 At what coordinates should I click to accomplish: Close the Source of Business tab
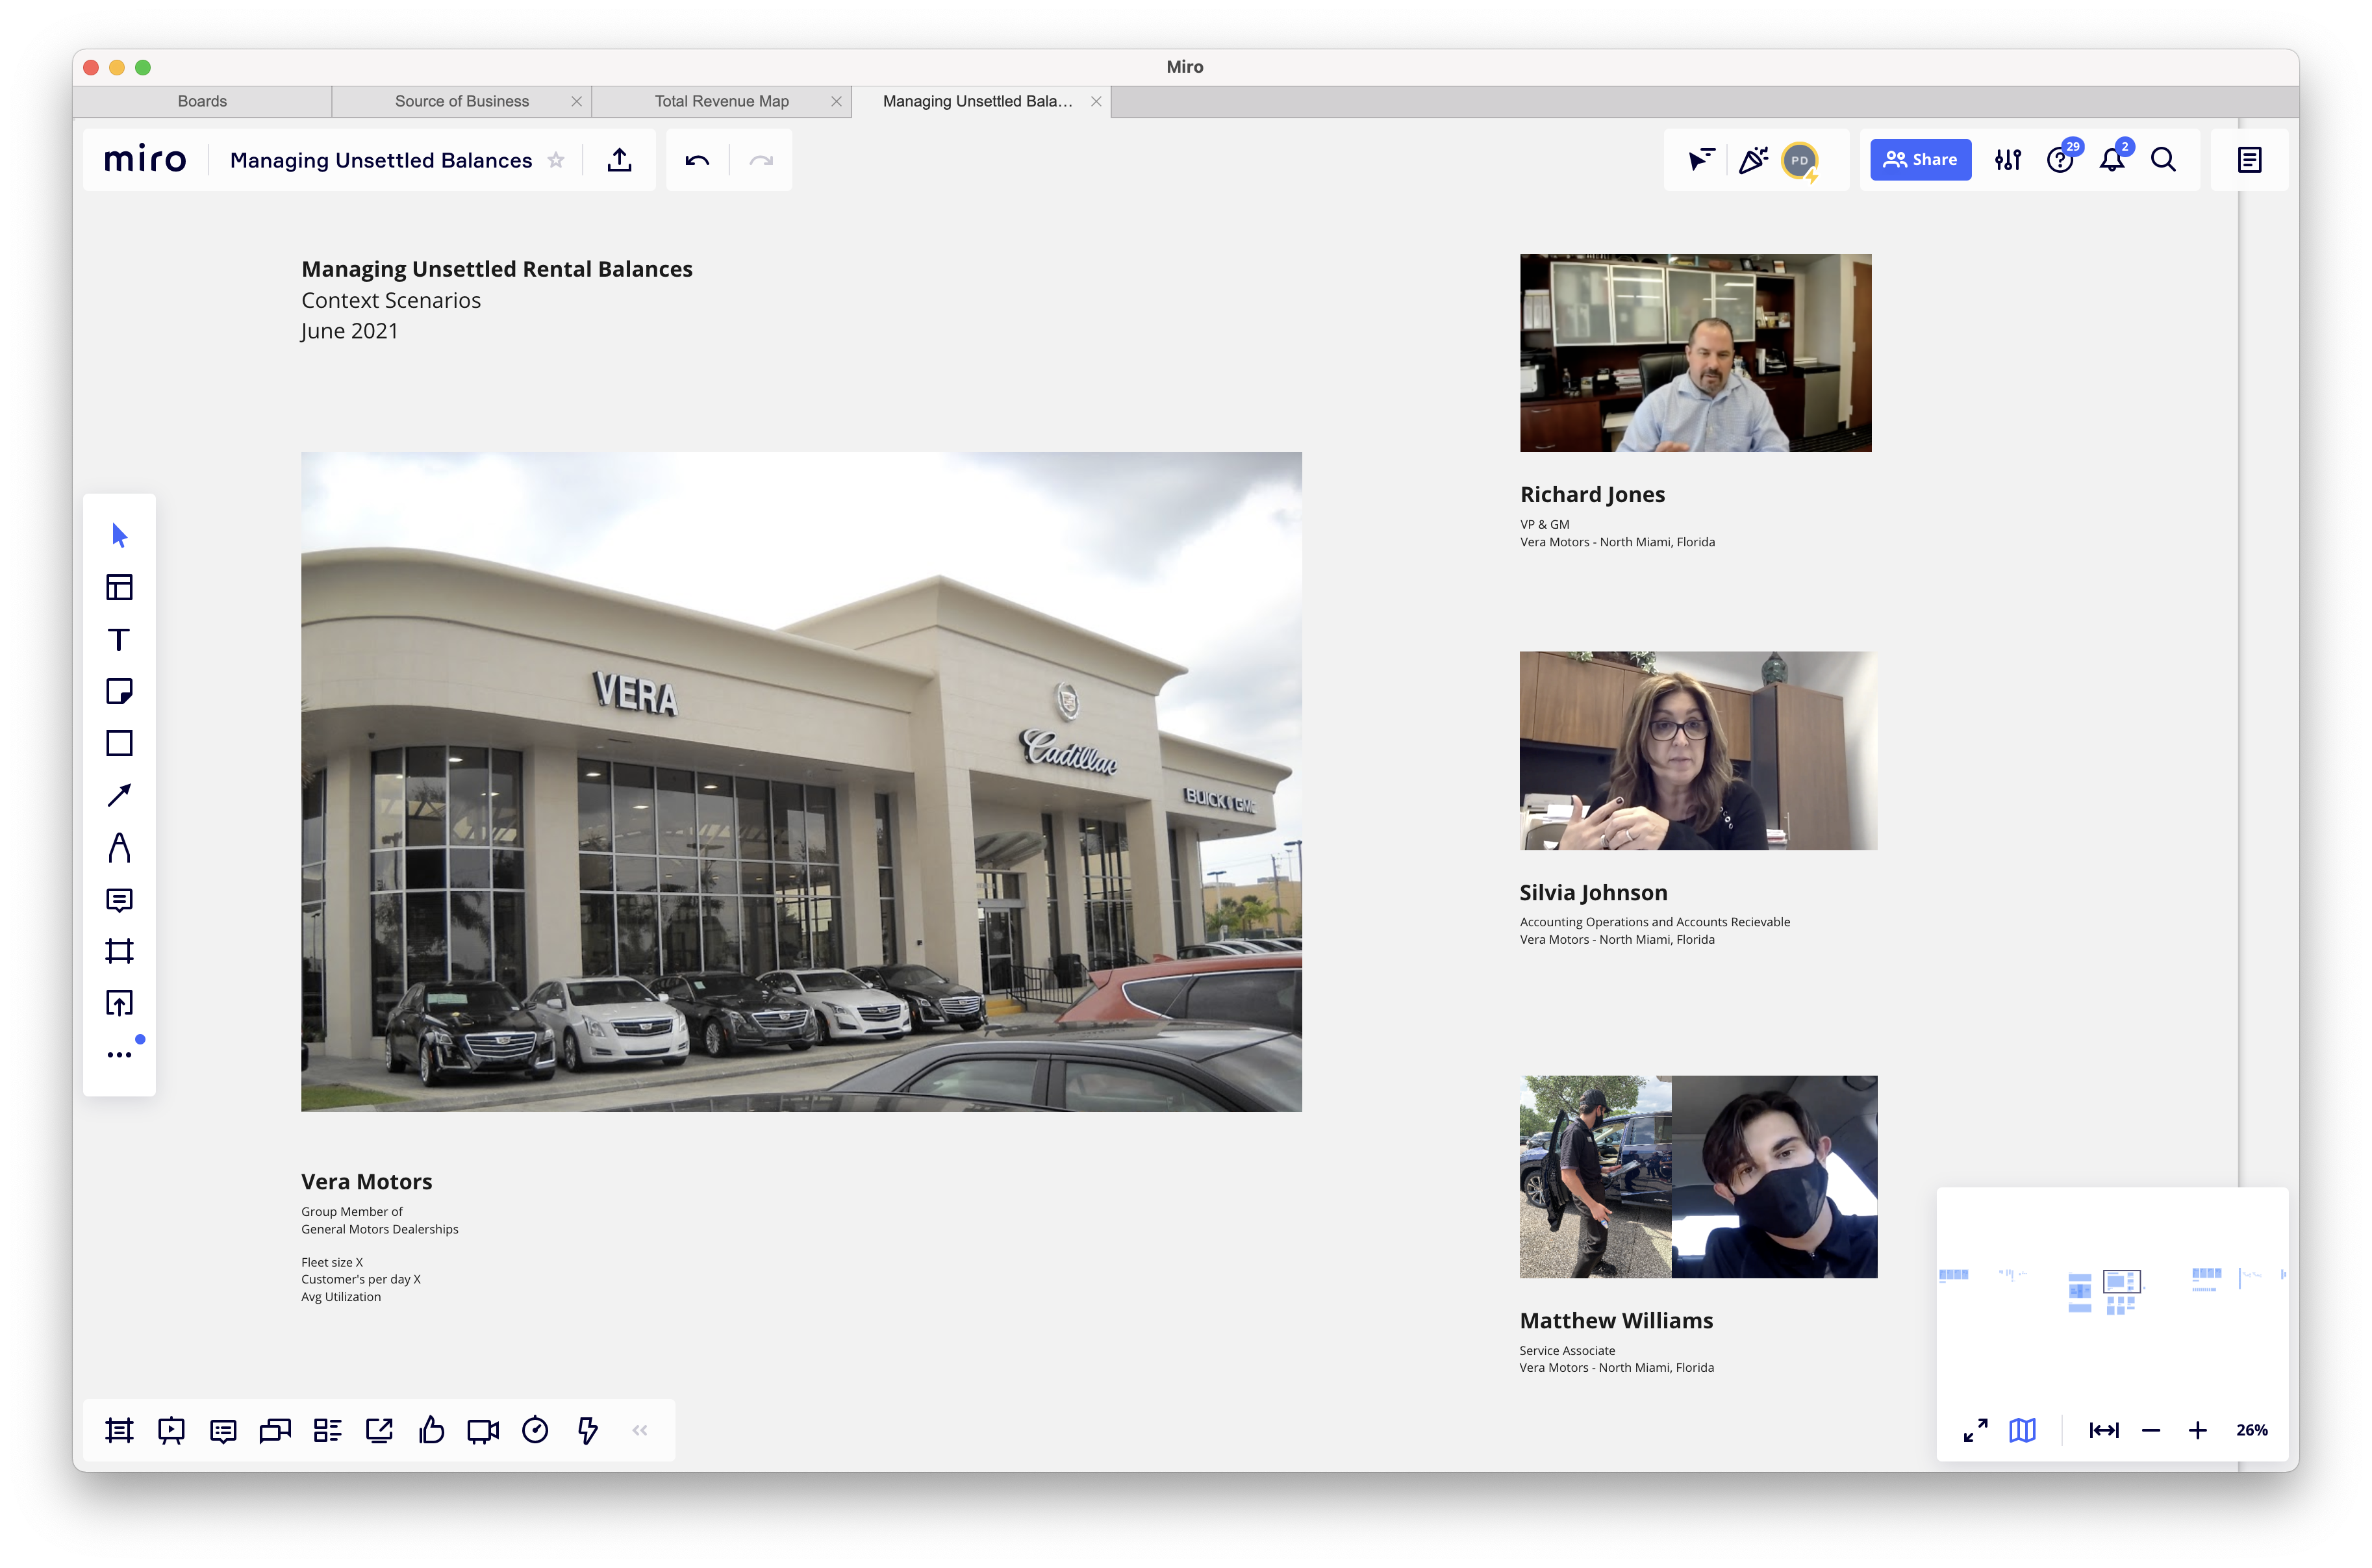577,101
